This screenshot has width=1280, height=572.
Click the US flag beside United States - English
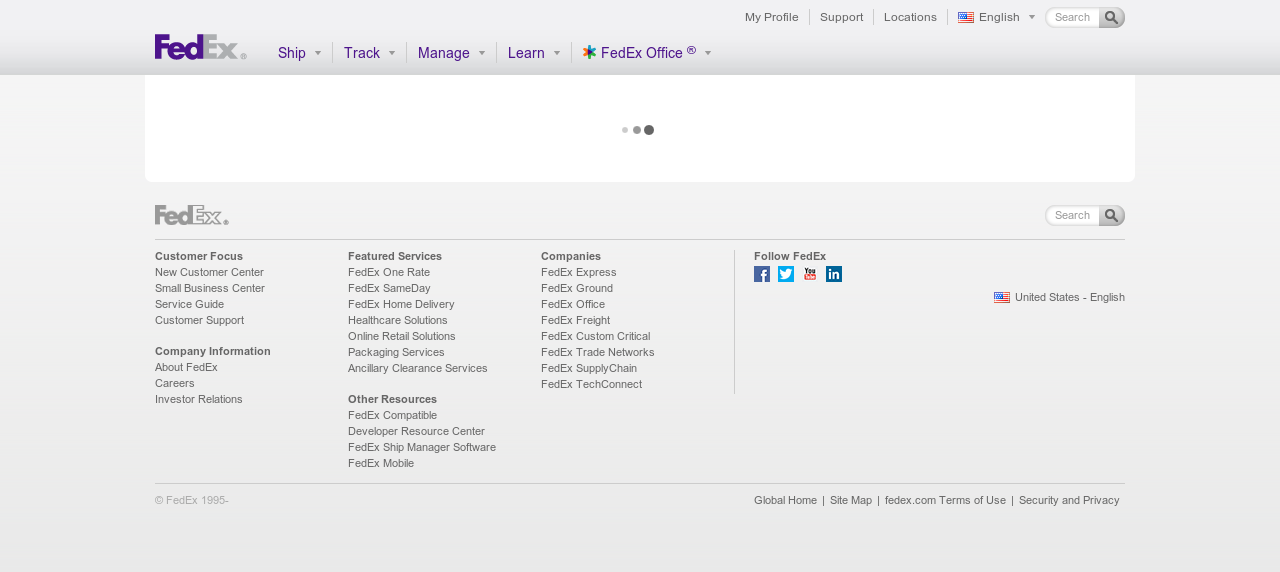[1002, 297]
